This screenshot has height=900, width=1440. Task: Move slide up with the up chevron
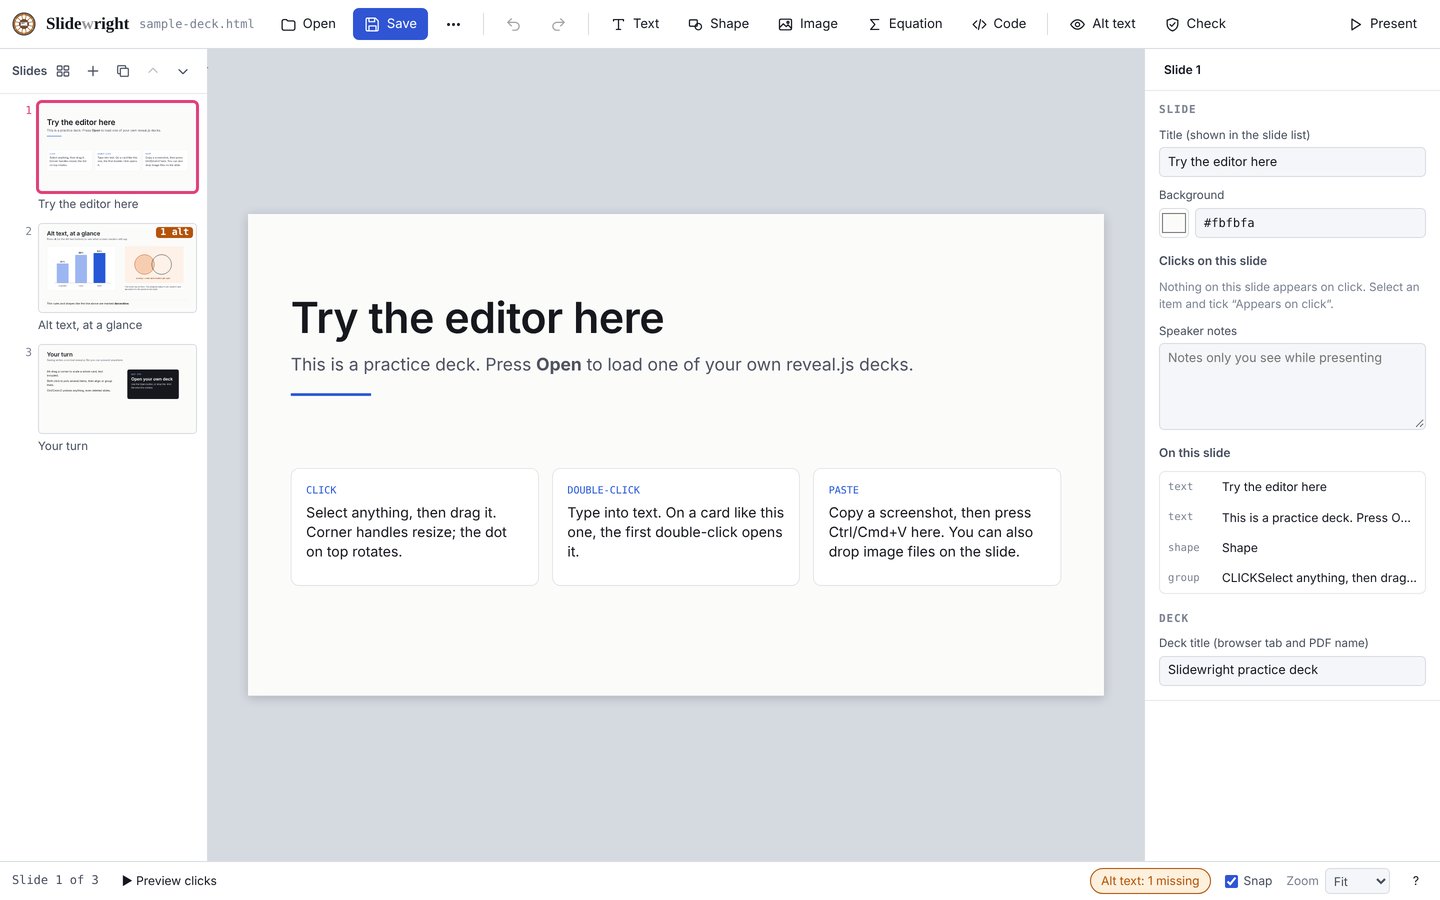pyautogui.click(x=153, y=71)
